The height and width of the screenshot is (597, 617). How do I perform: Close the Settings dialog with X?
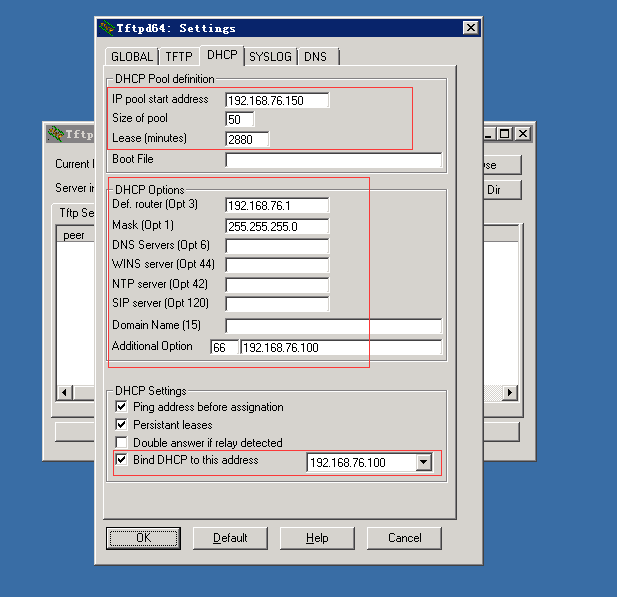[471, 28]
